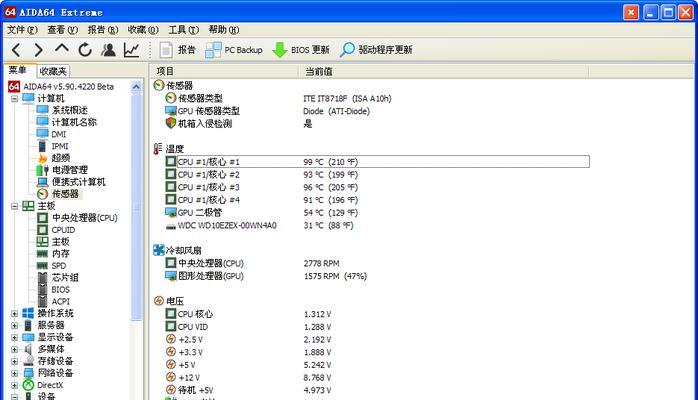Click the up-level arrow toolbar icon
698x400 pixels.
coord(62,49)
